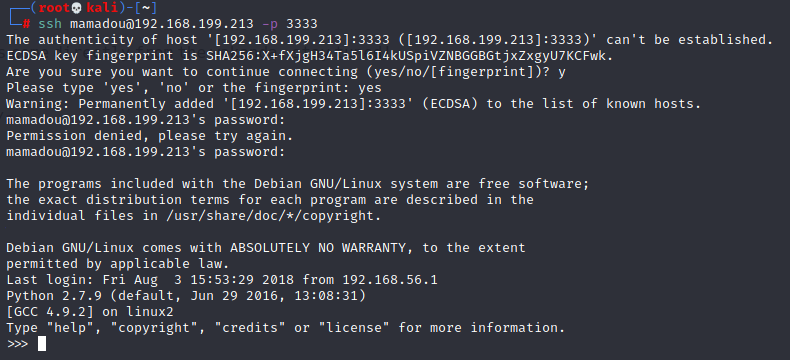790x360 pixels.
Task: Click the -p flag in the command
Action: [x=270, y=24]
